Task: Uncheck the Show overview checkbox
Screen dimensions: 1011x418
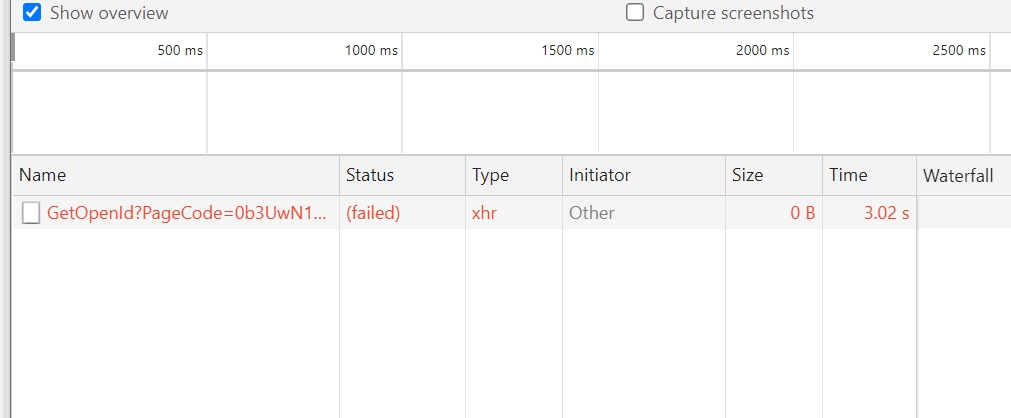Action: [x=32, y=13]
